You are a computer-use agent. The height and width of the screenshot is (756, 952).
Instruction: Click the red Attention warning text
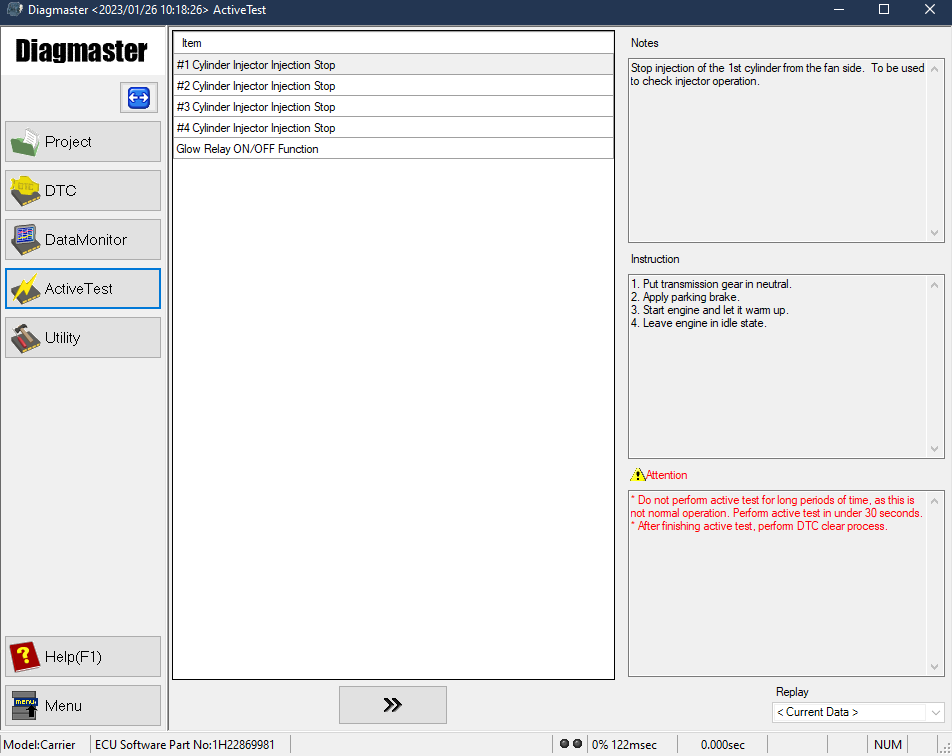[777, 513]
